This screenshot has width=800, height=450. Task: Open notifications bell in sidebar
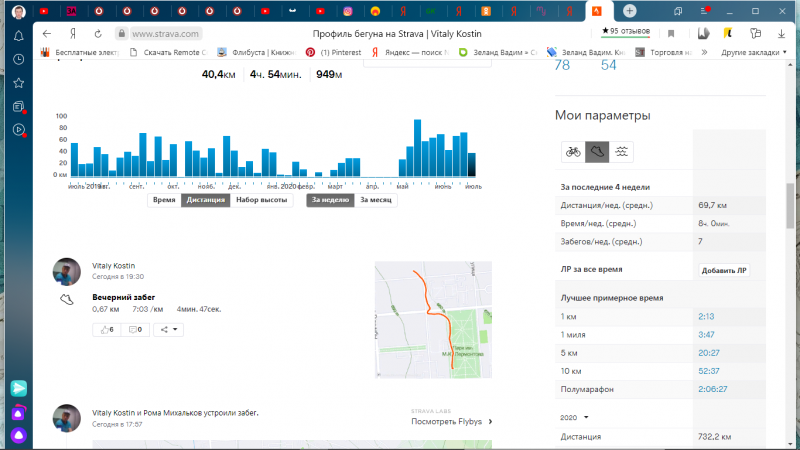(x=18, y=36)
